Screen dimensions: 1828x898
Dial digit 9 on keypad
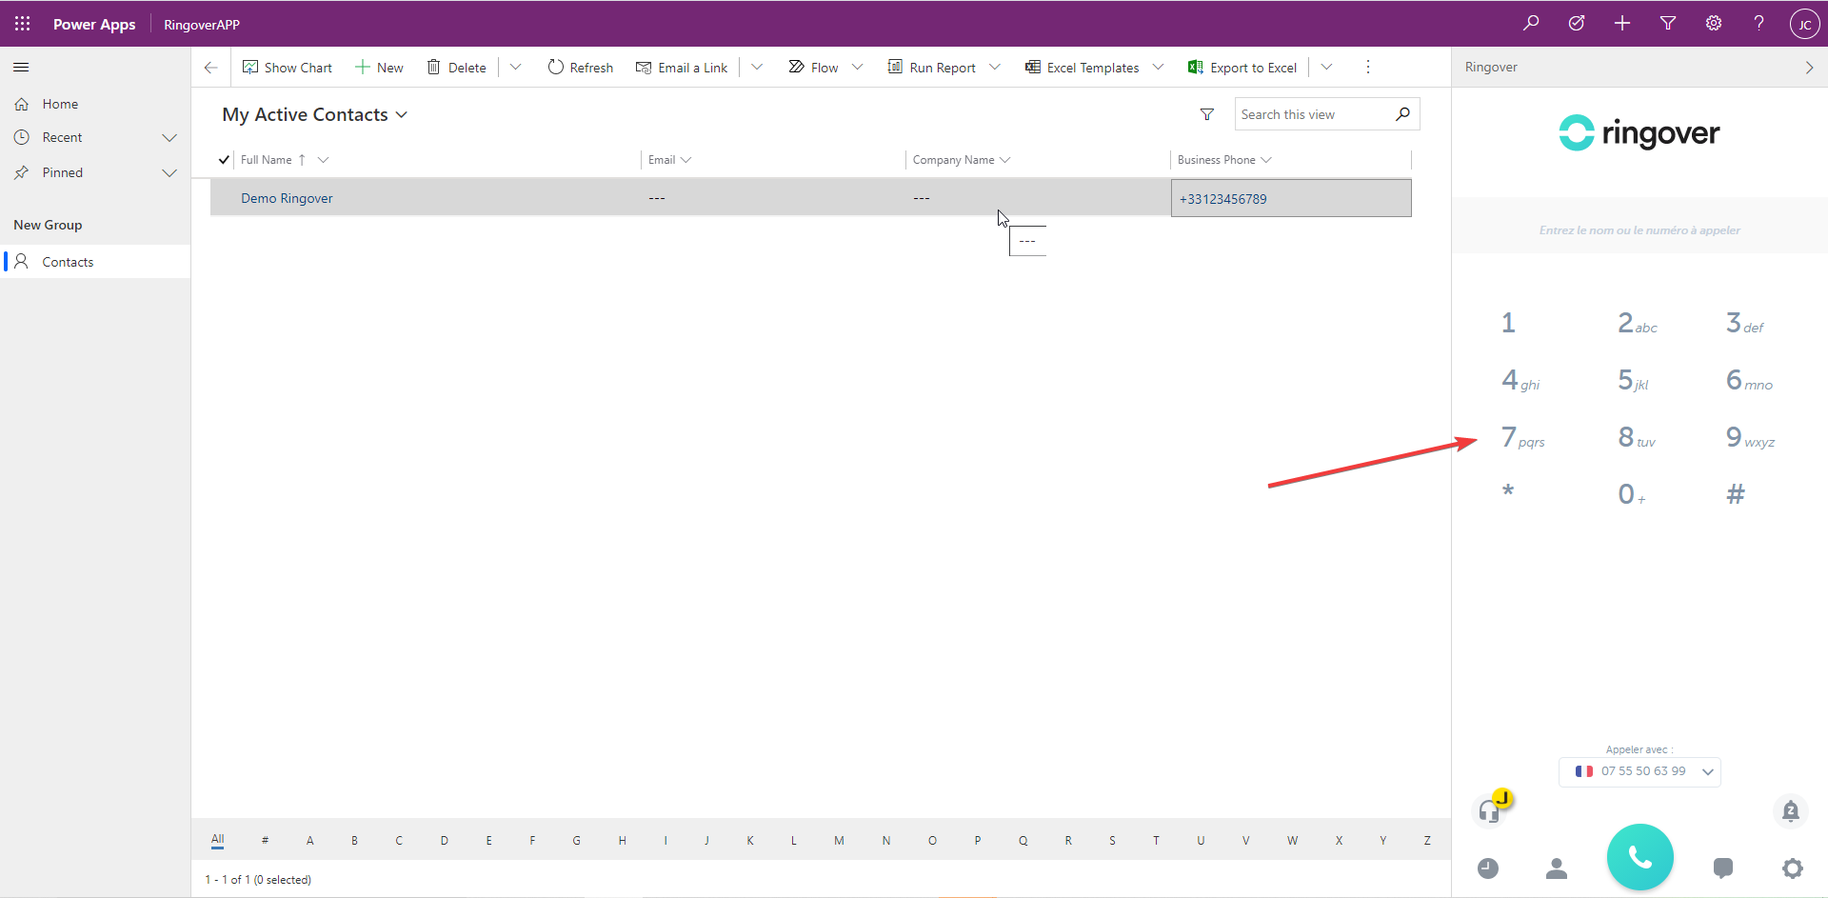pyautogui.click(x=1750, y=437)
